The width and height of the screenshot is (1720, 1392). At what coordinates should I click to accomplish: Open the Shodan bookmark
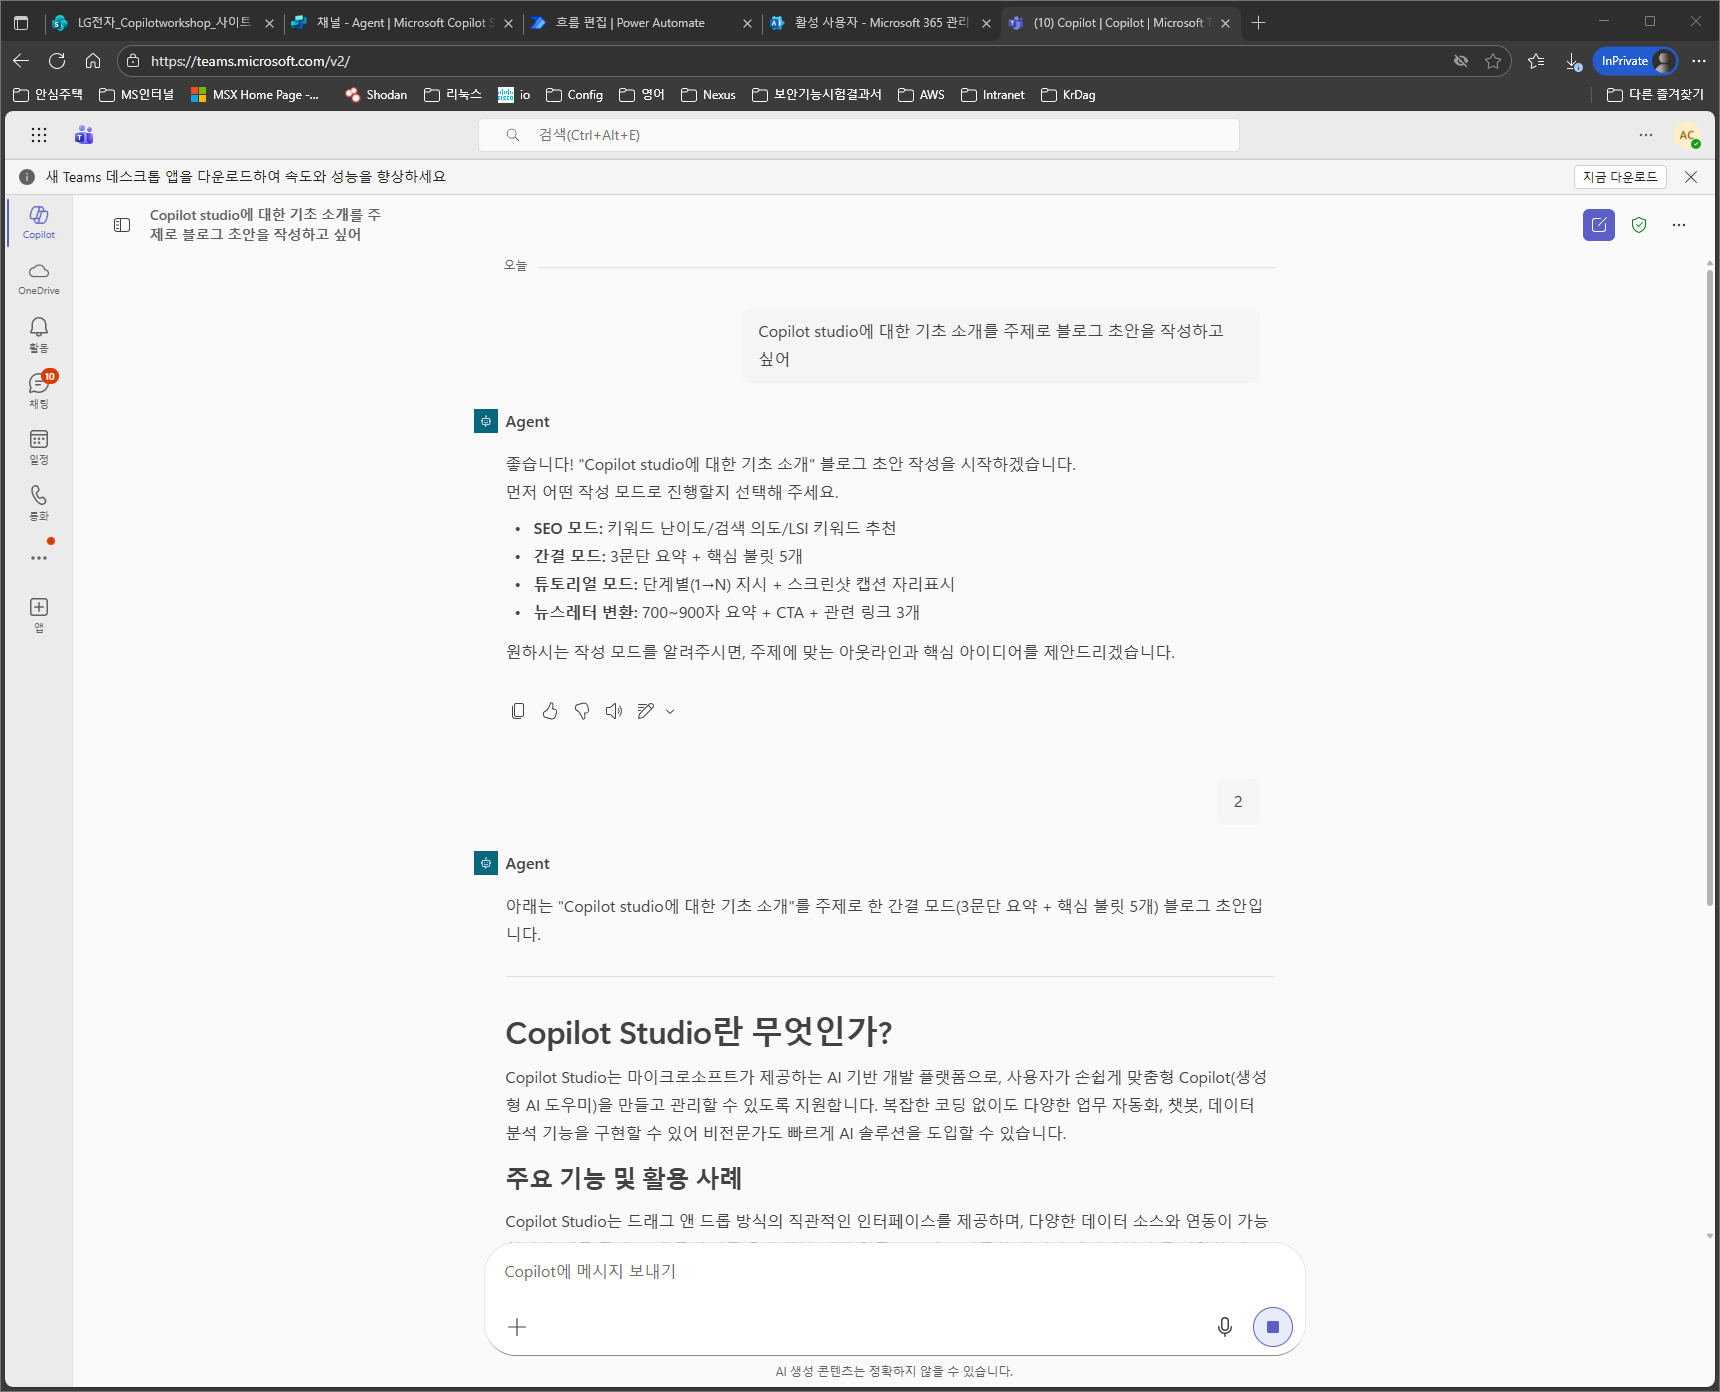376,95
